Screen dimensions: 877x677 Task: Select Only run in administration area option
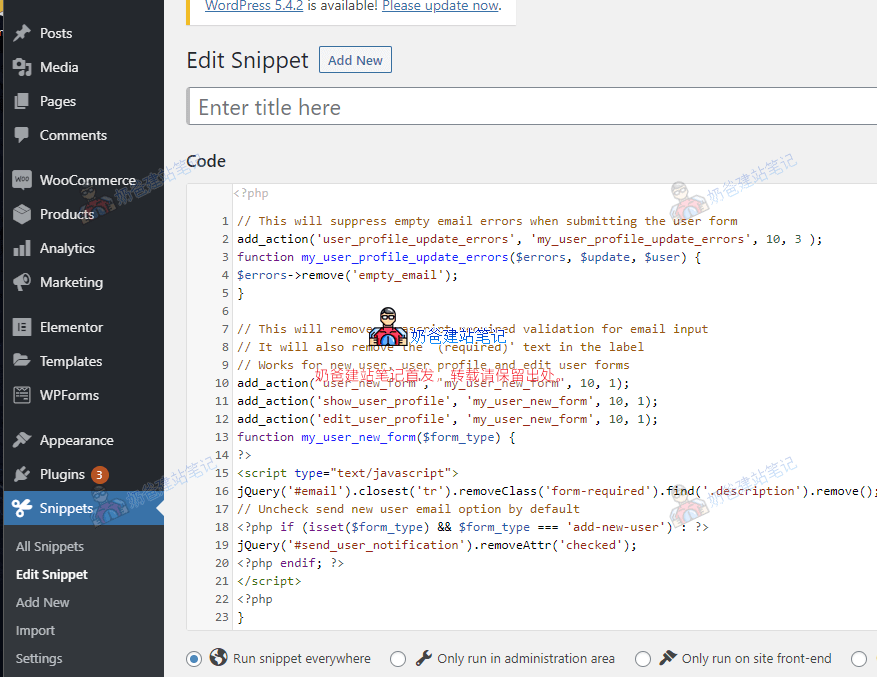point(398,658)
